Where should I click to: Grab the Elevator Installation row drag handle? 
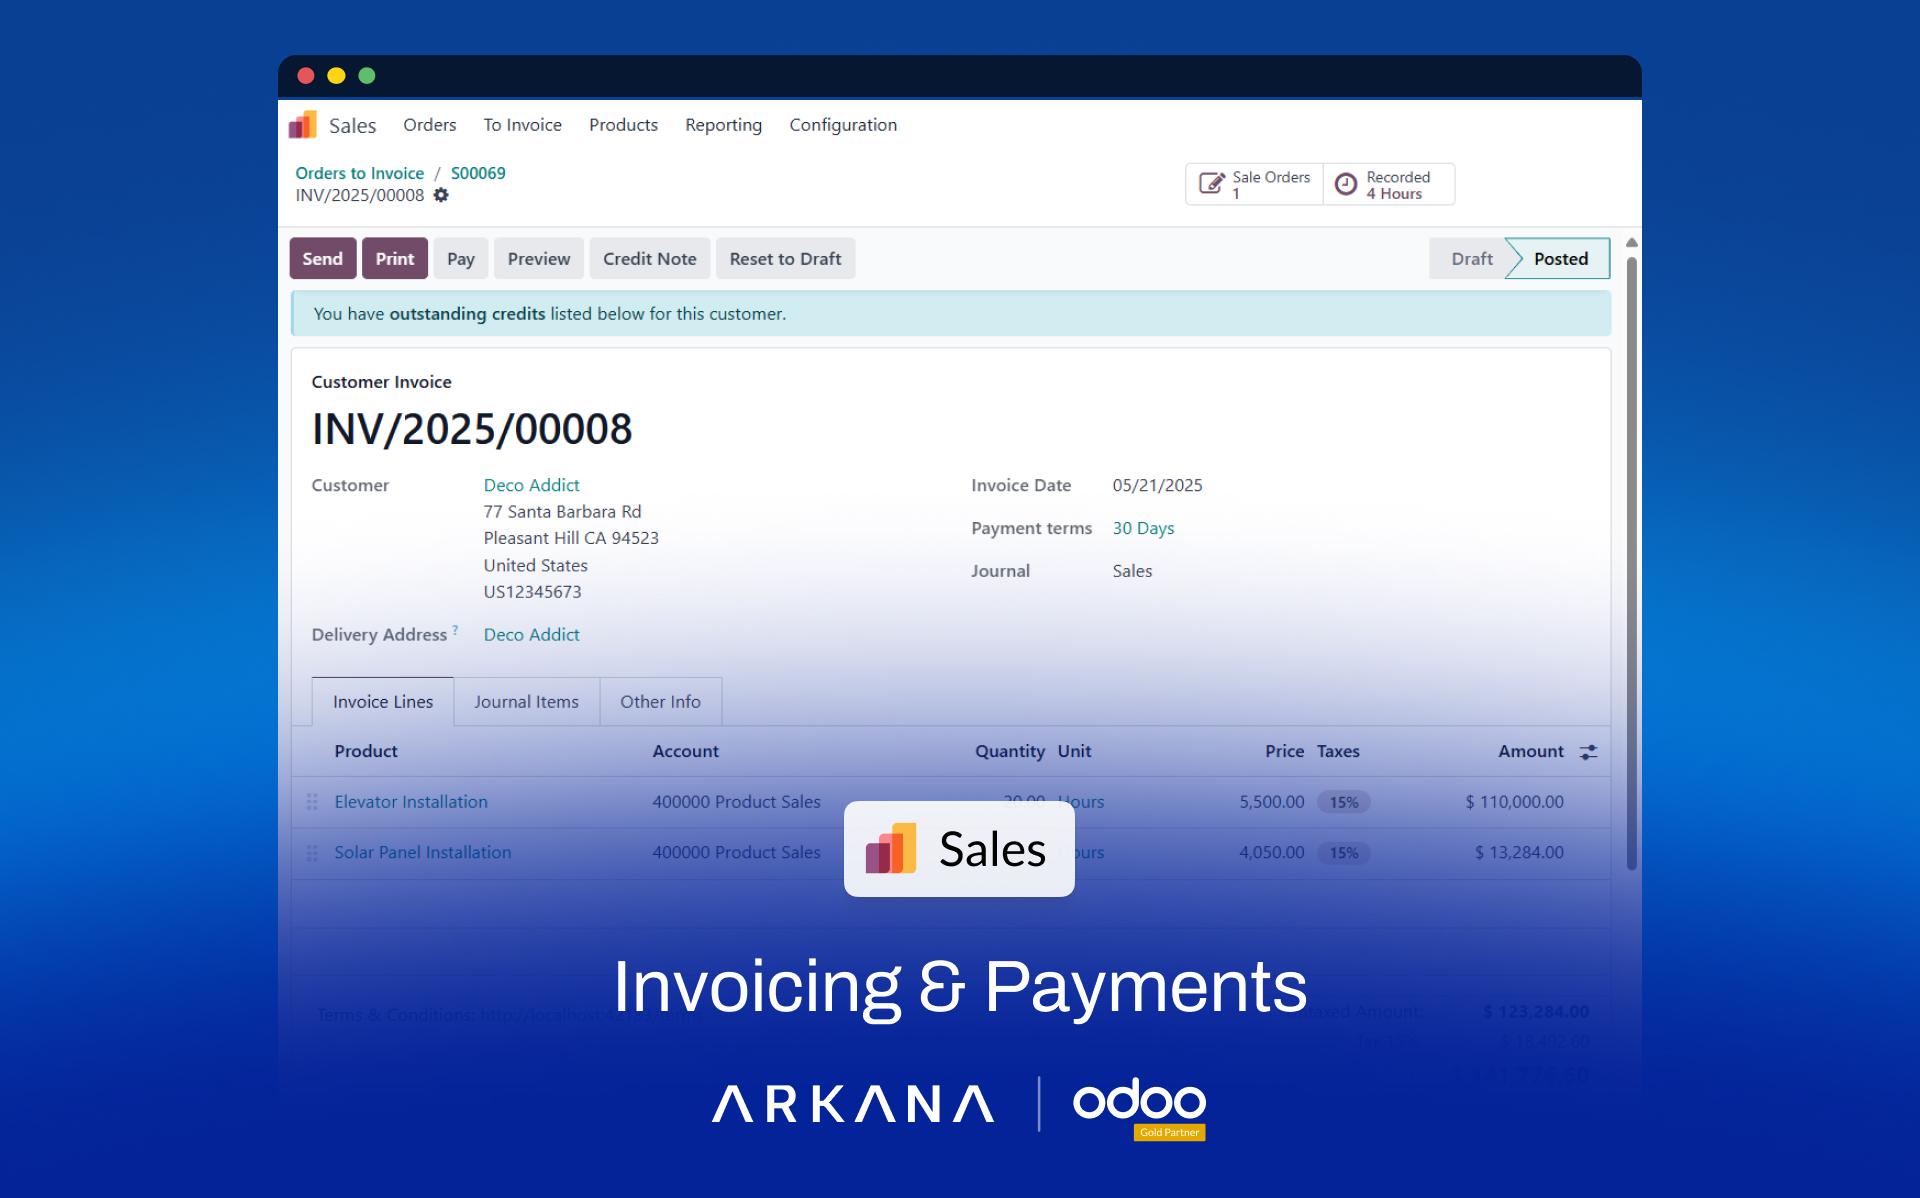[312, 802]
